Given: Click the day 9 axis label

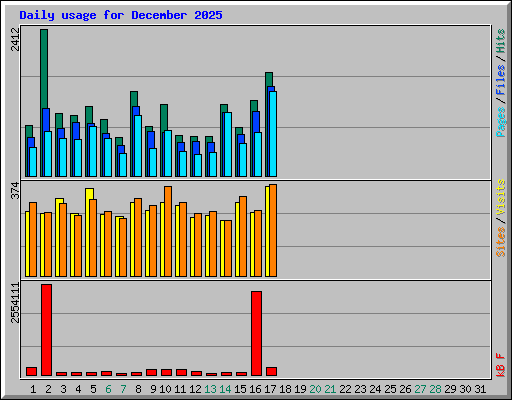Looking at the screenshot, I should point(153,389).
